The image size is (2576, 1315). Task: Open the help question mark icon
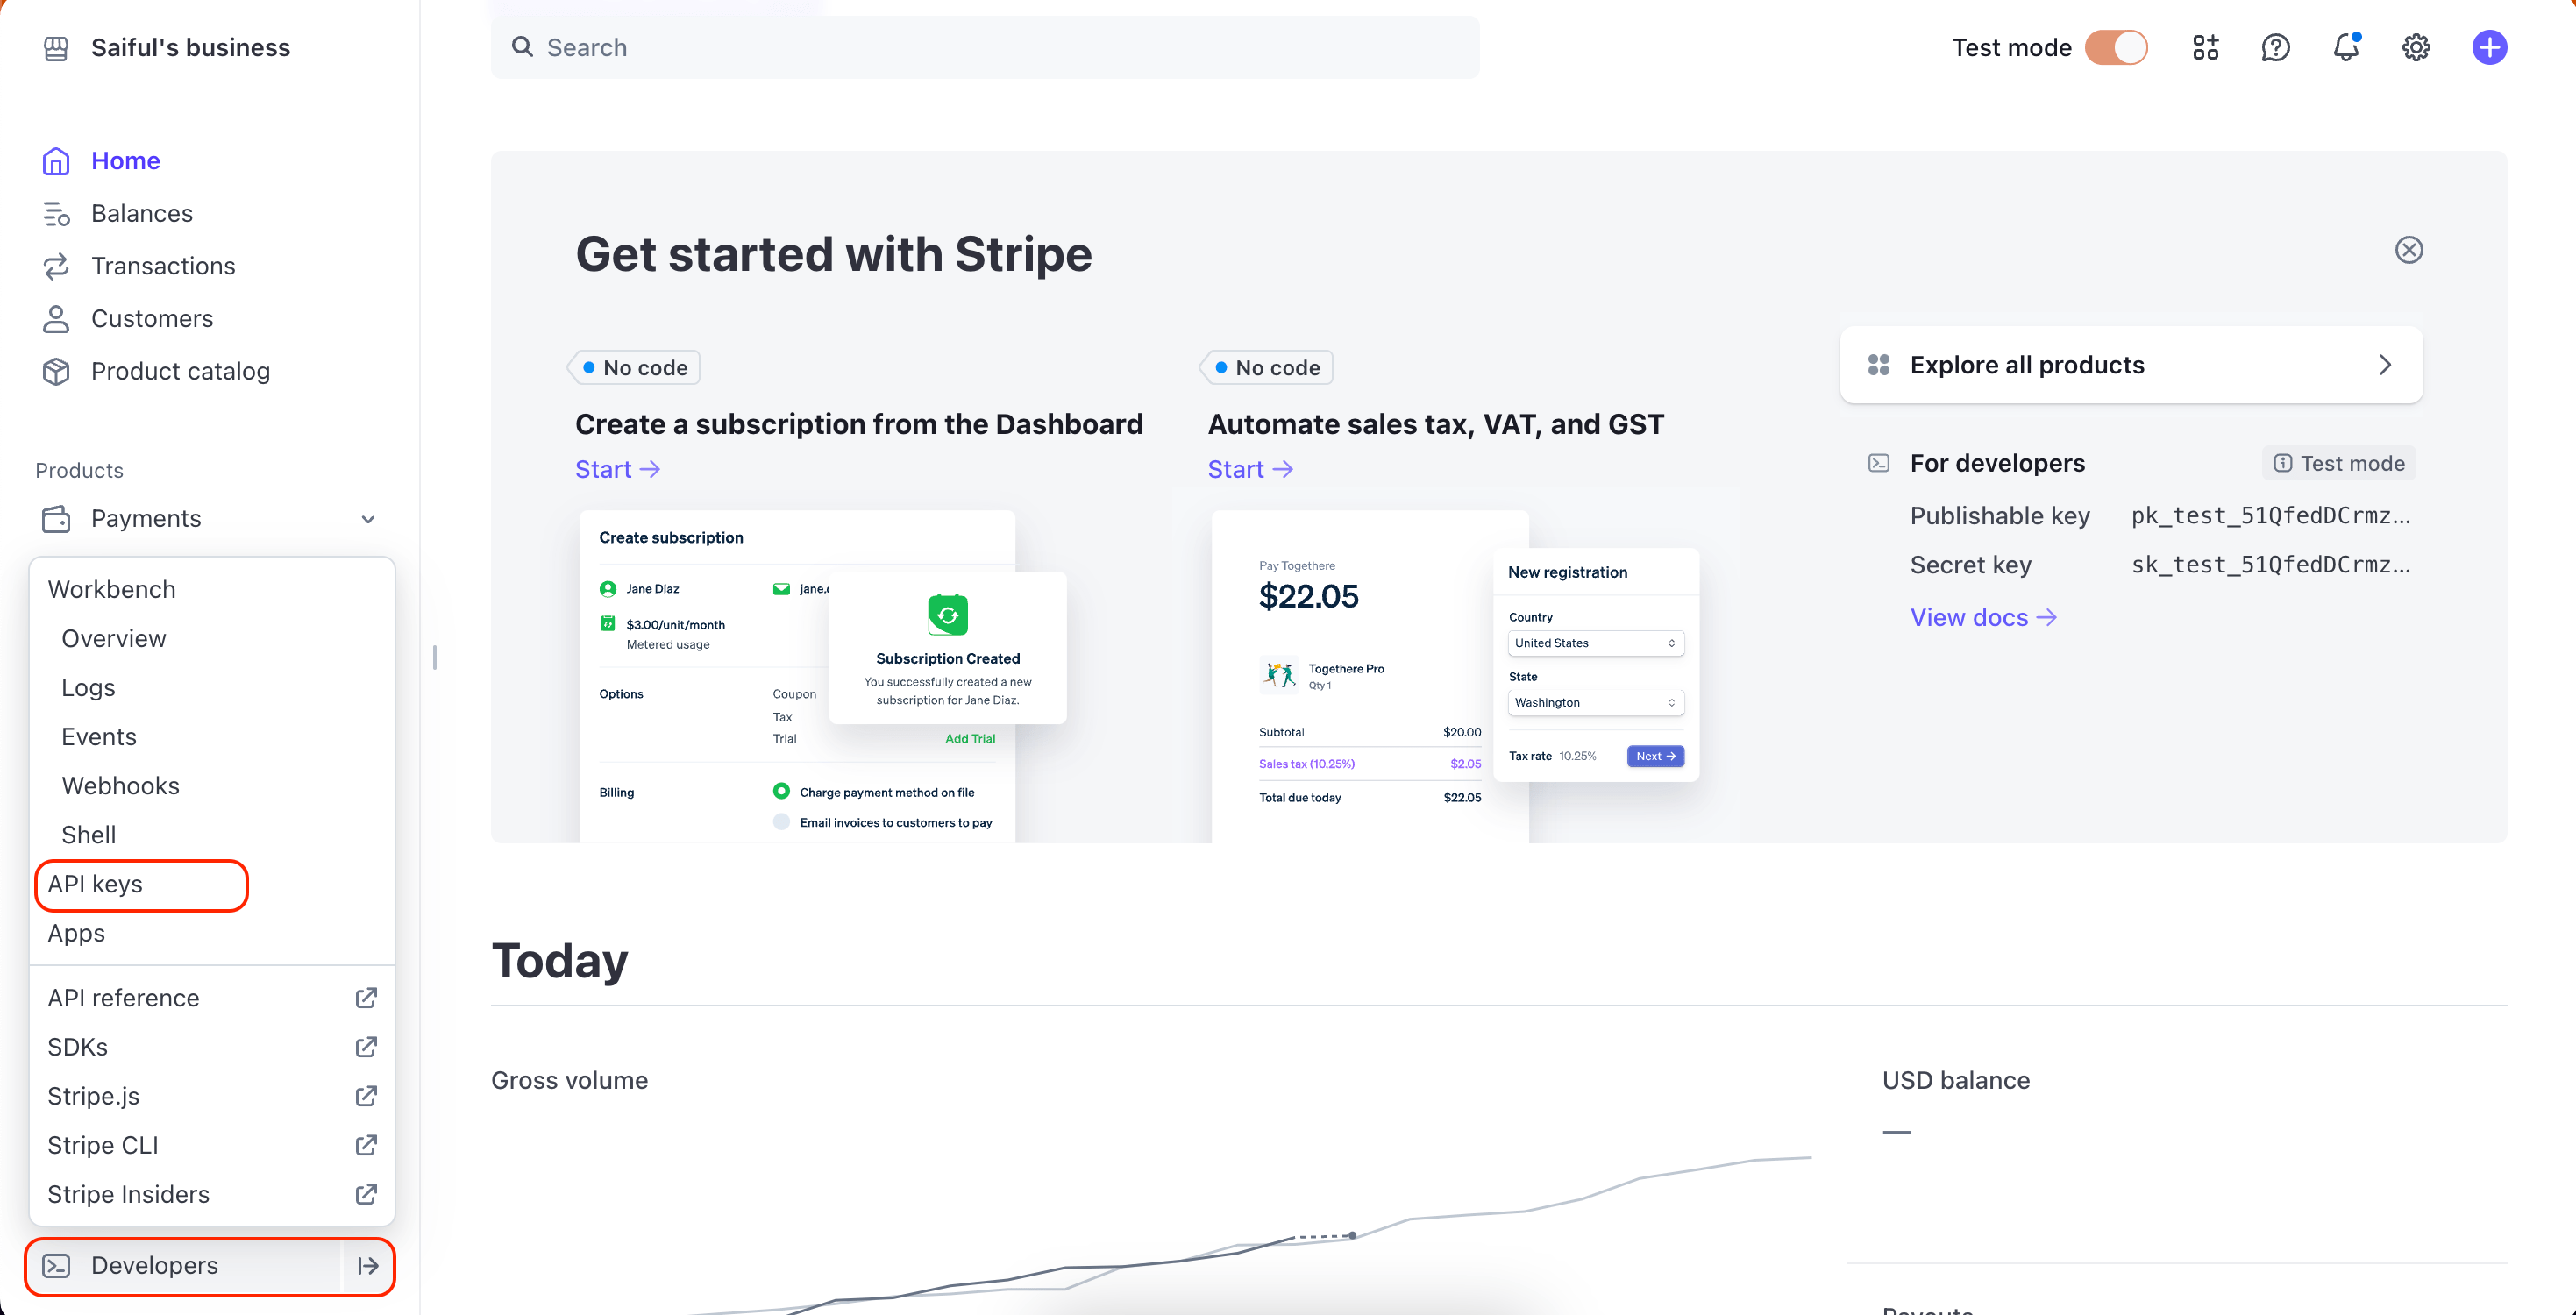pos(2275,48)
